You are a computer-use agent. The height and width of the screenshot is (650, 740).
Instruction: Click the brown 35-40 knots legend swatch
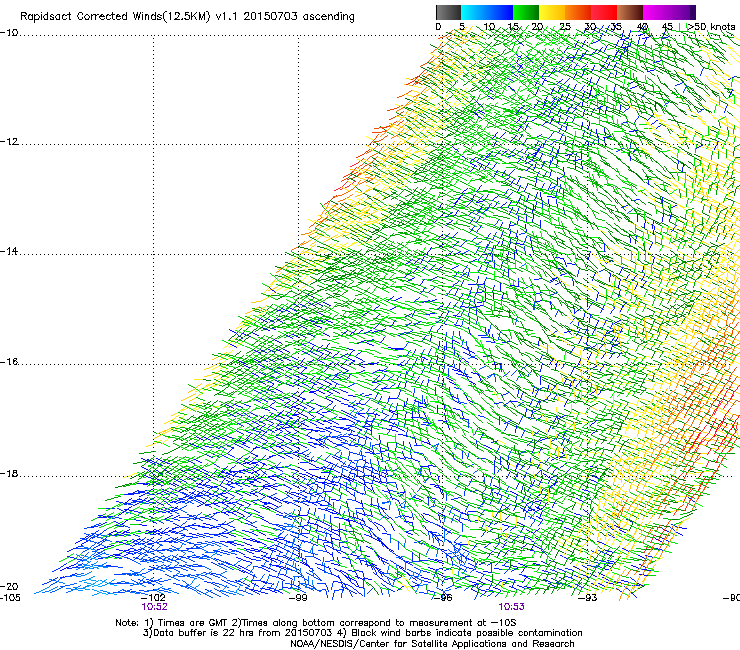(630, 12)
